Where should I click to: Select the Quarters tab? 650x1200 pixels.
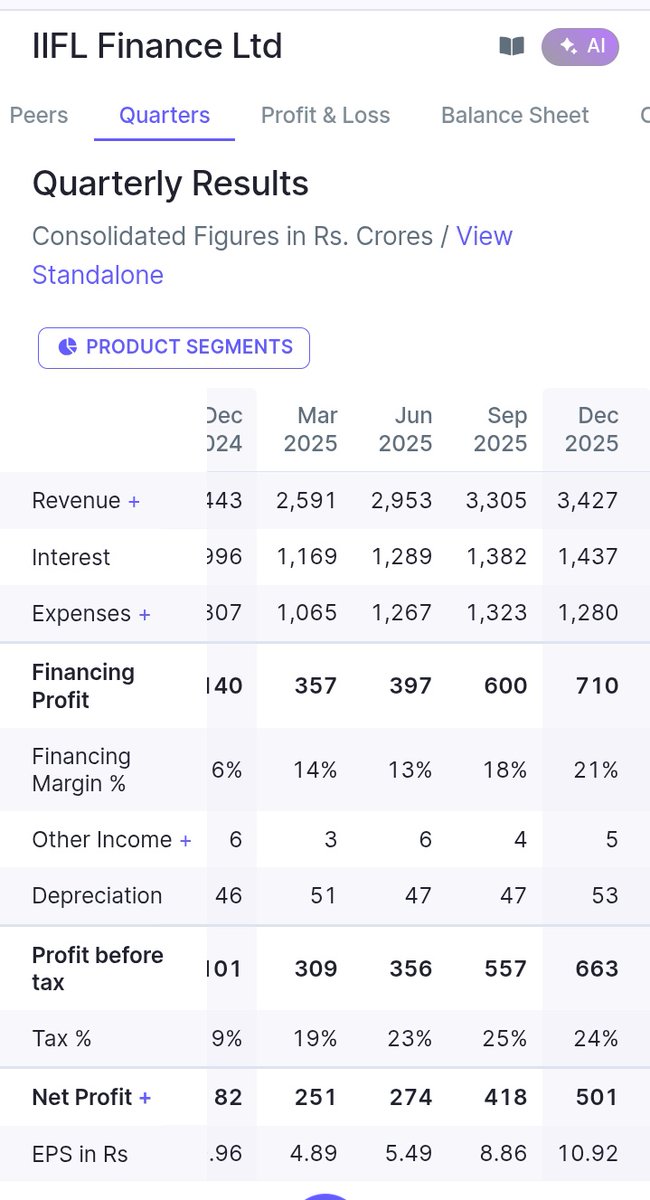(165, 115)
